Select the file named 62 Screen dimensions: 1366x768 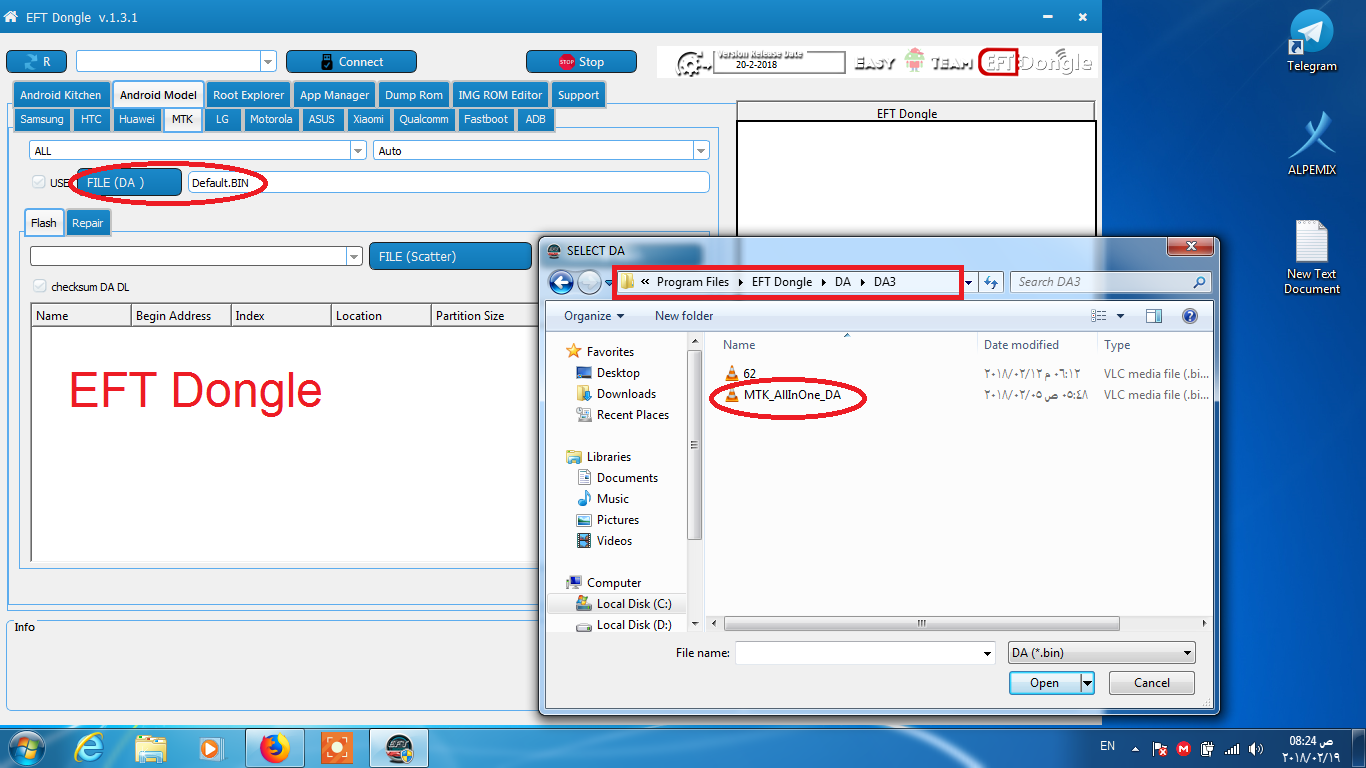[749, 374]
